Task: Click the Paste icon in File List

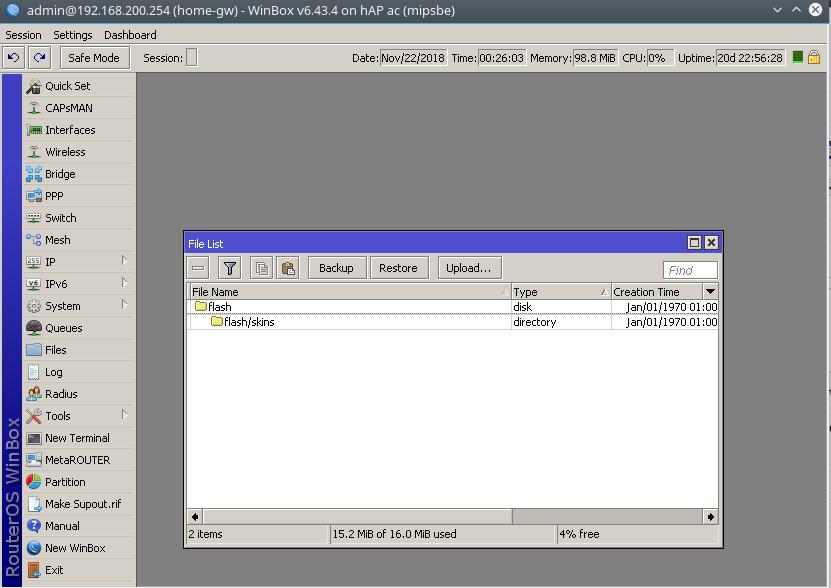Action: pos(288,268)
